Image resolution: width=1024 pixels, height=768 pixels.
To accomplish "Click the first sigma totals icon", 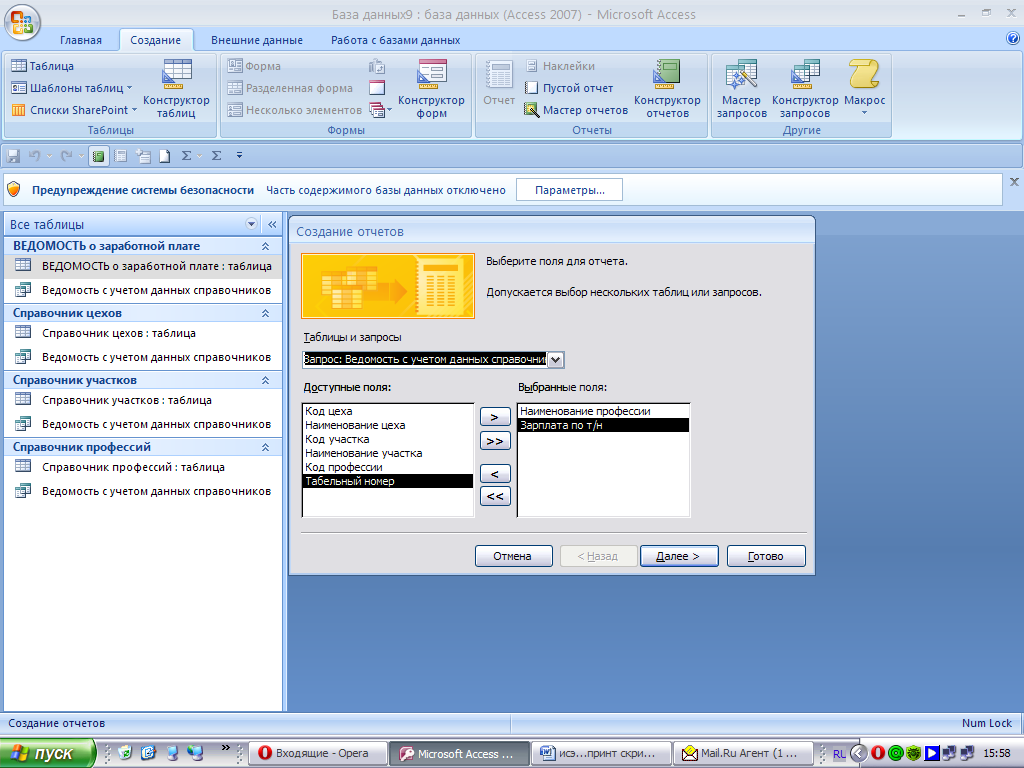I will pyautogui.click(x=187, y=155).
